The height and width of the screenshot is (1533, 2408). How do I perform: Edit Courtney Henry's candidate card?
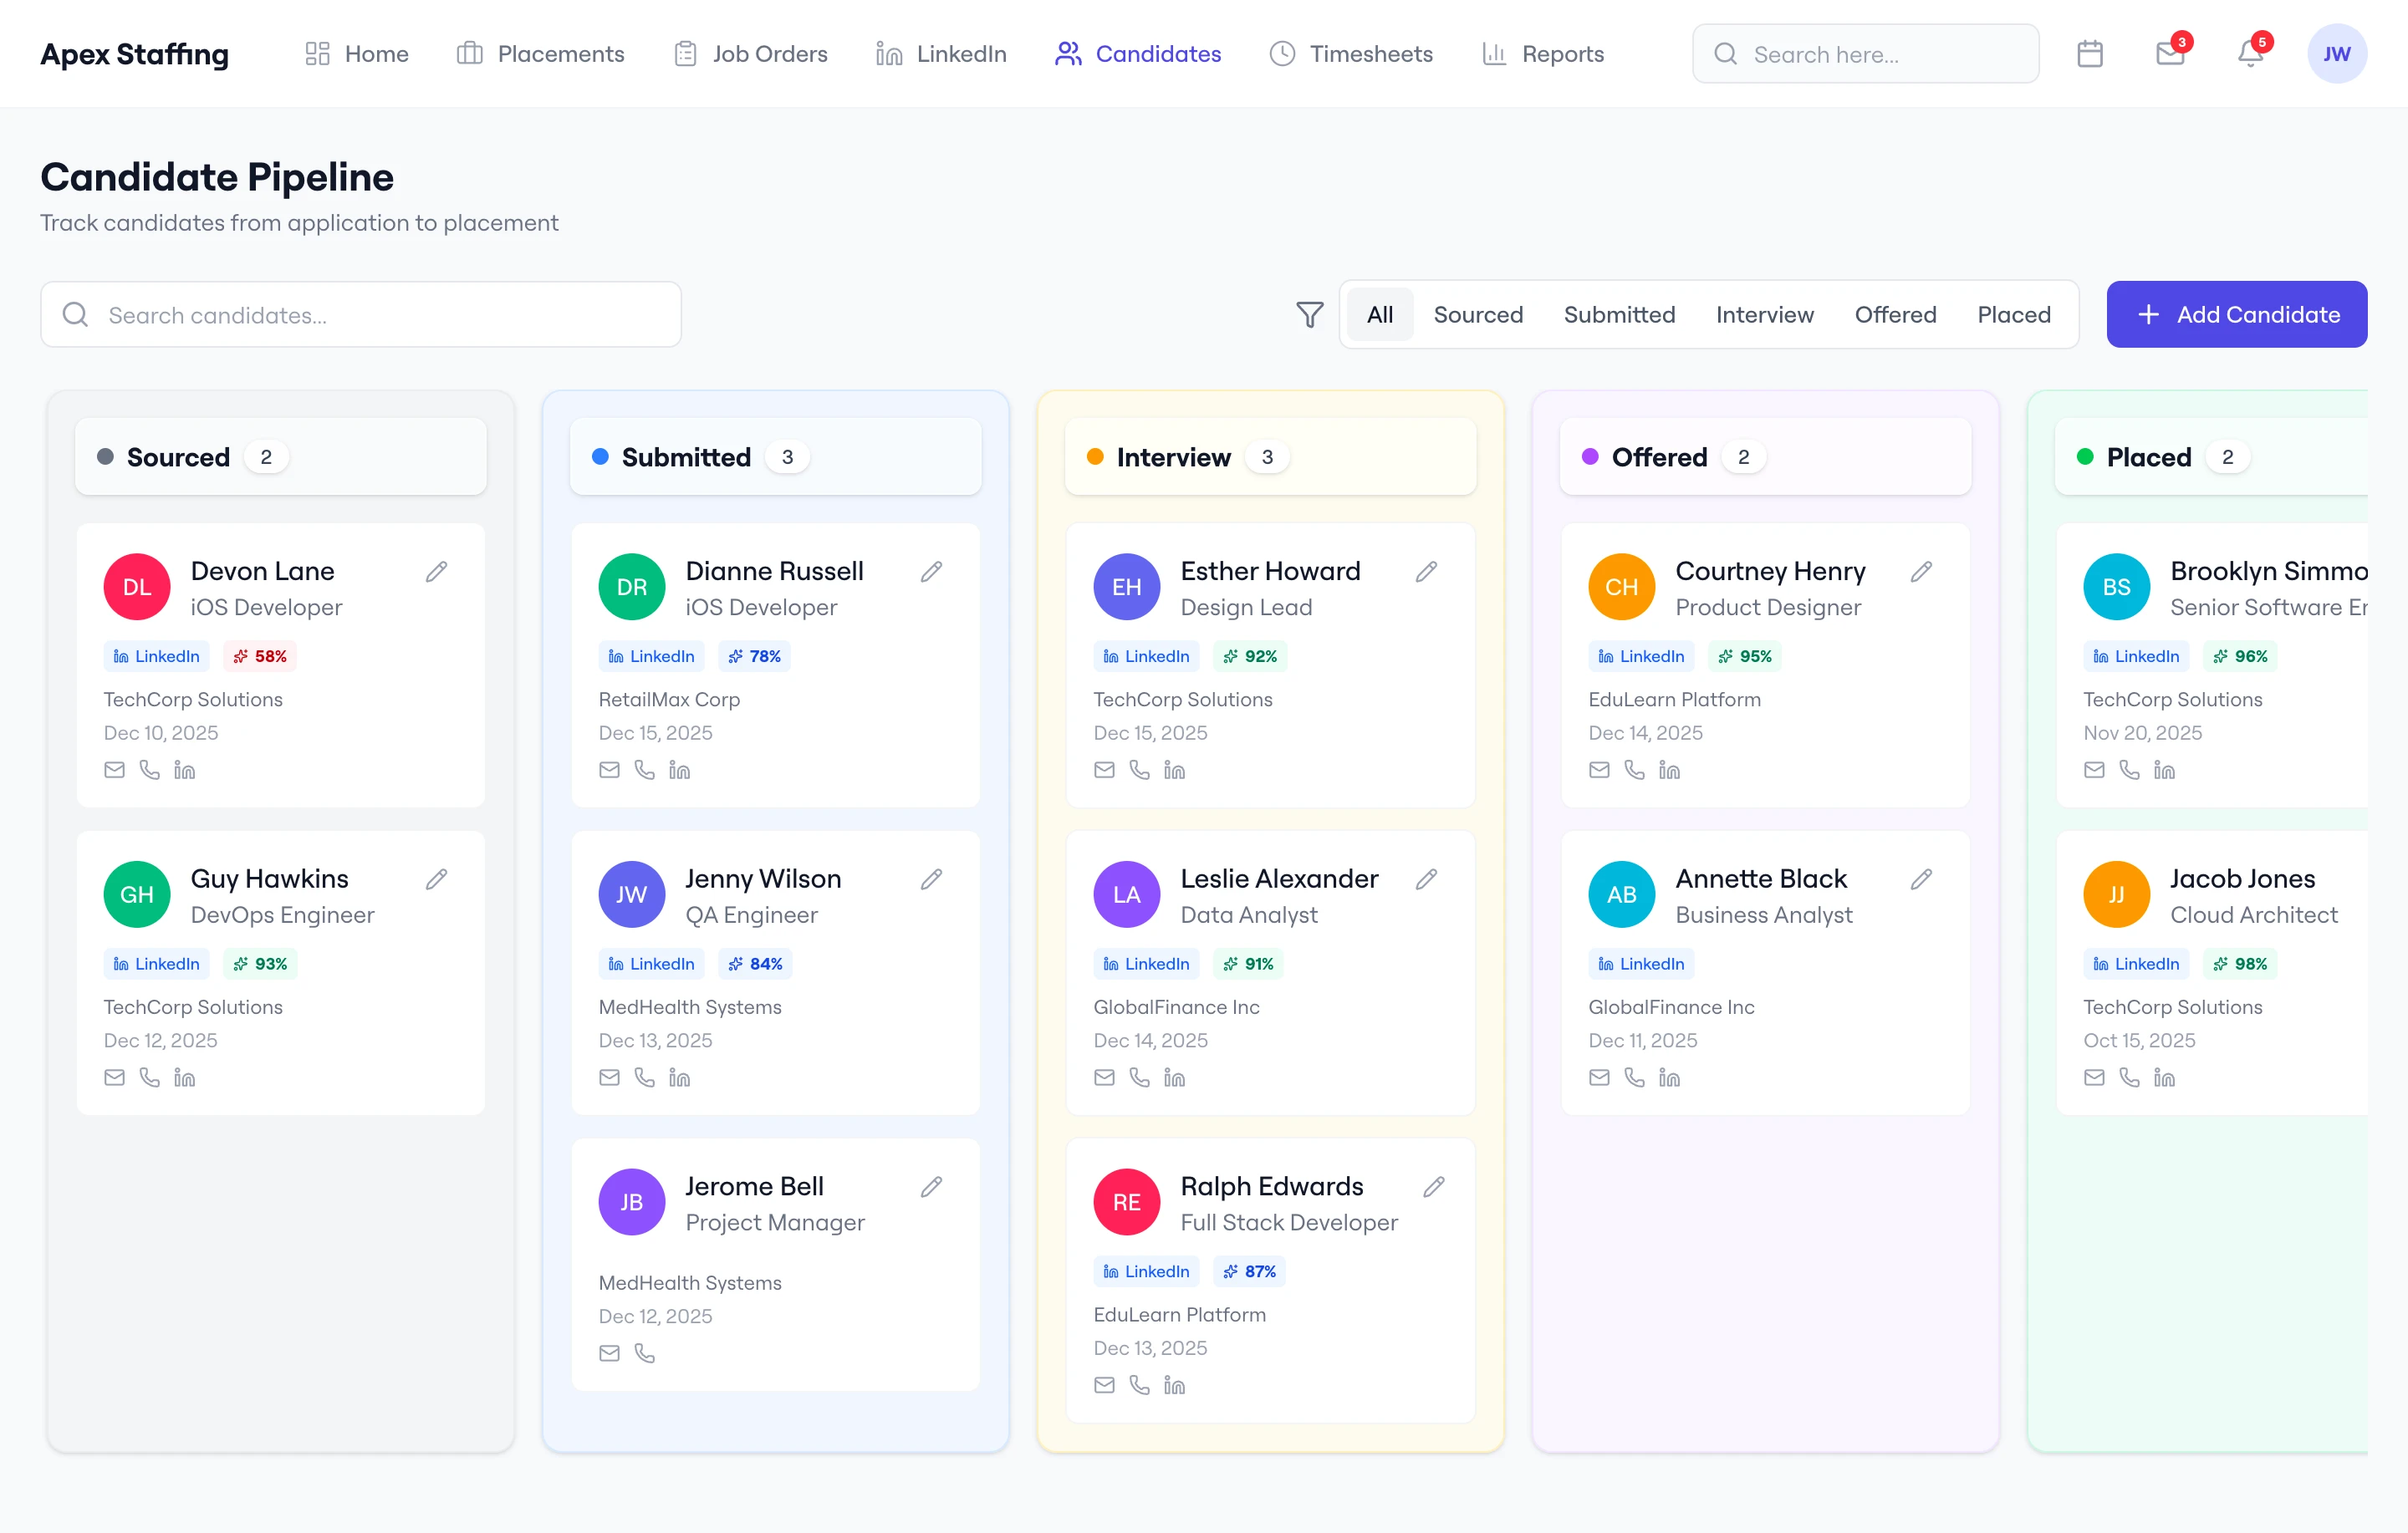coord(1920,571)
